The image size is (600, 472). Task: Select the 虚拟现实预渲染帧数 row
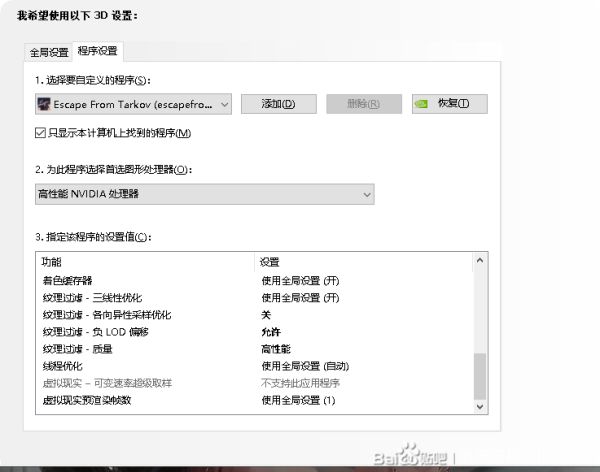pos(87,400)
